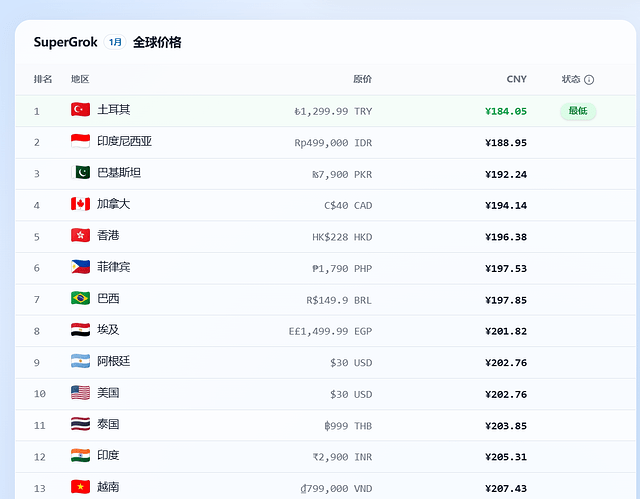Click the R$149.9 BRL price
Image resolution: width=640 pixels, height=499 pixels.
click(x=339, y=300)
